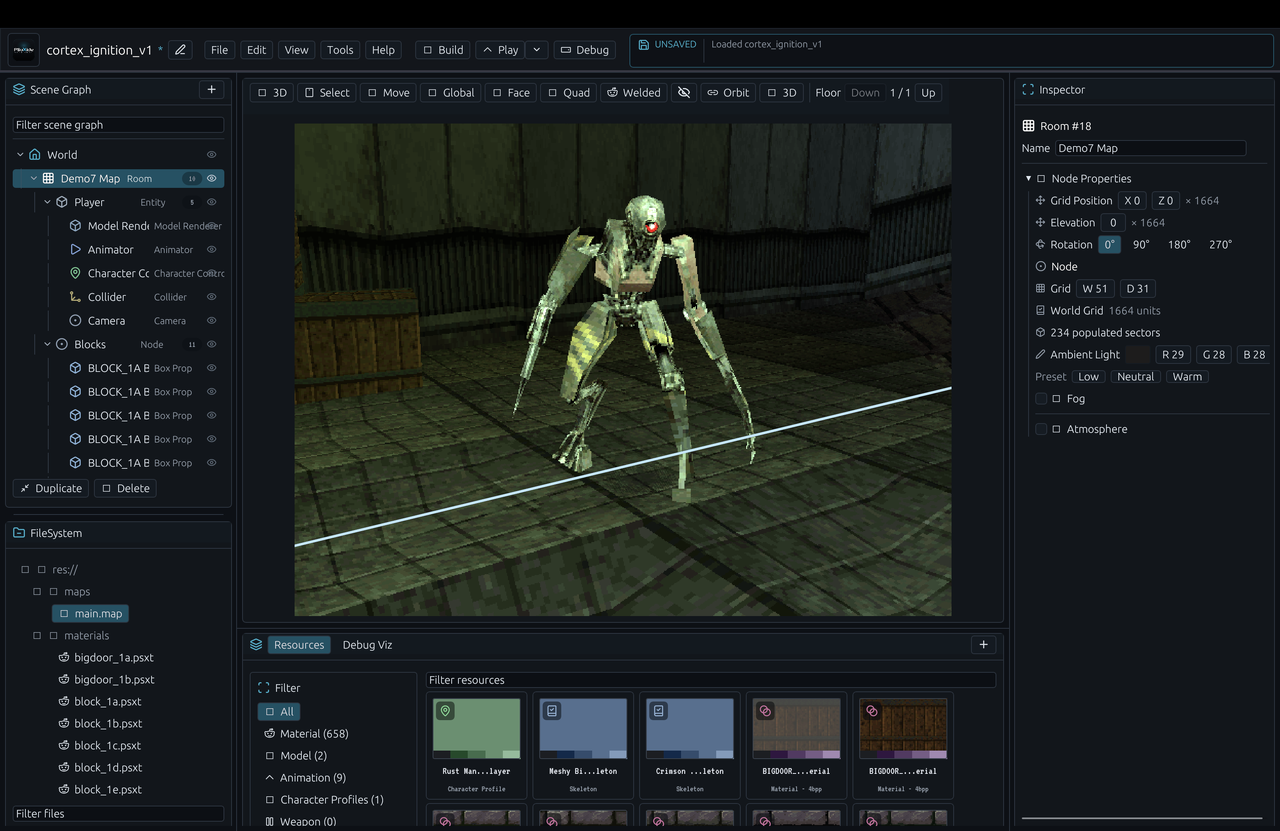Click the FileSystem folder icon
The height and width of the screenshot is (831, 1280).
click(19, 533)
